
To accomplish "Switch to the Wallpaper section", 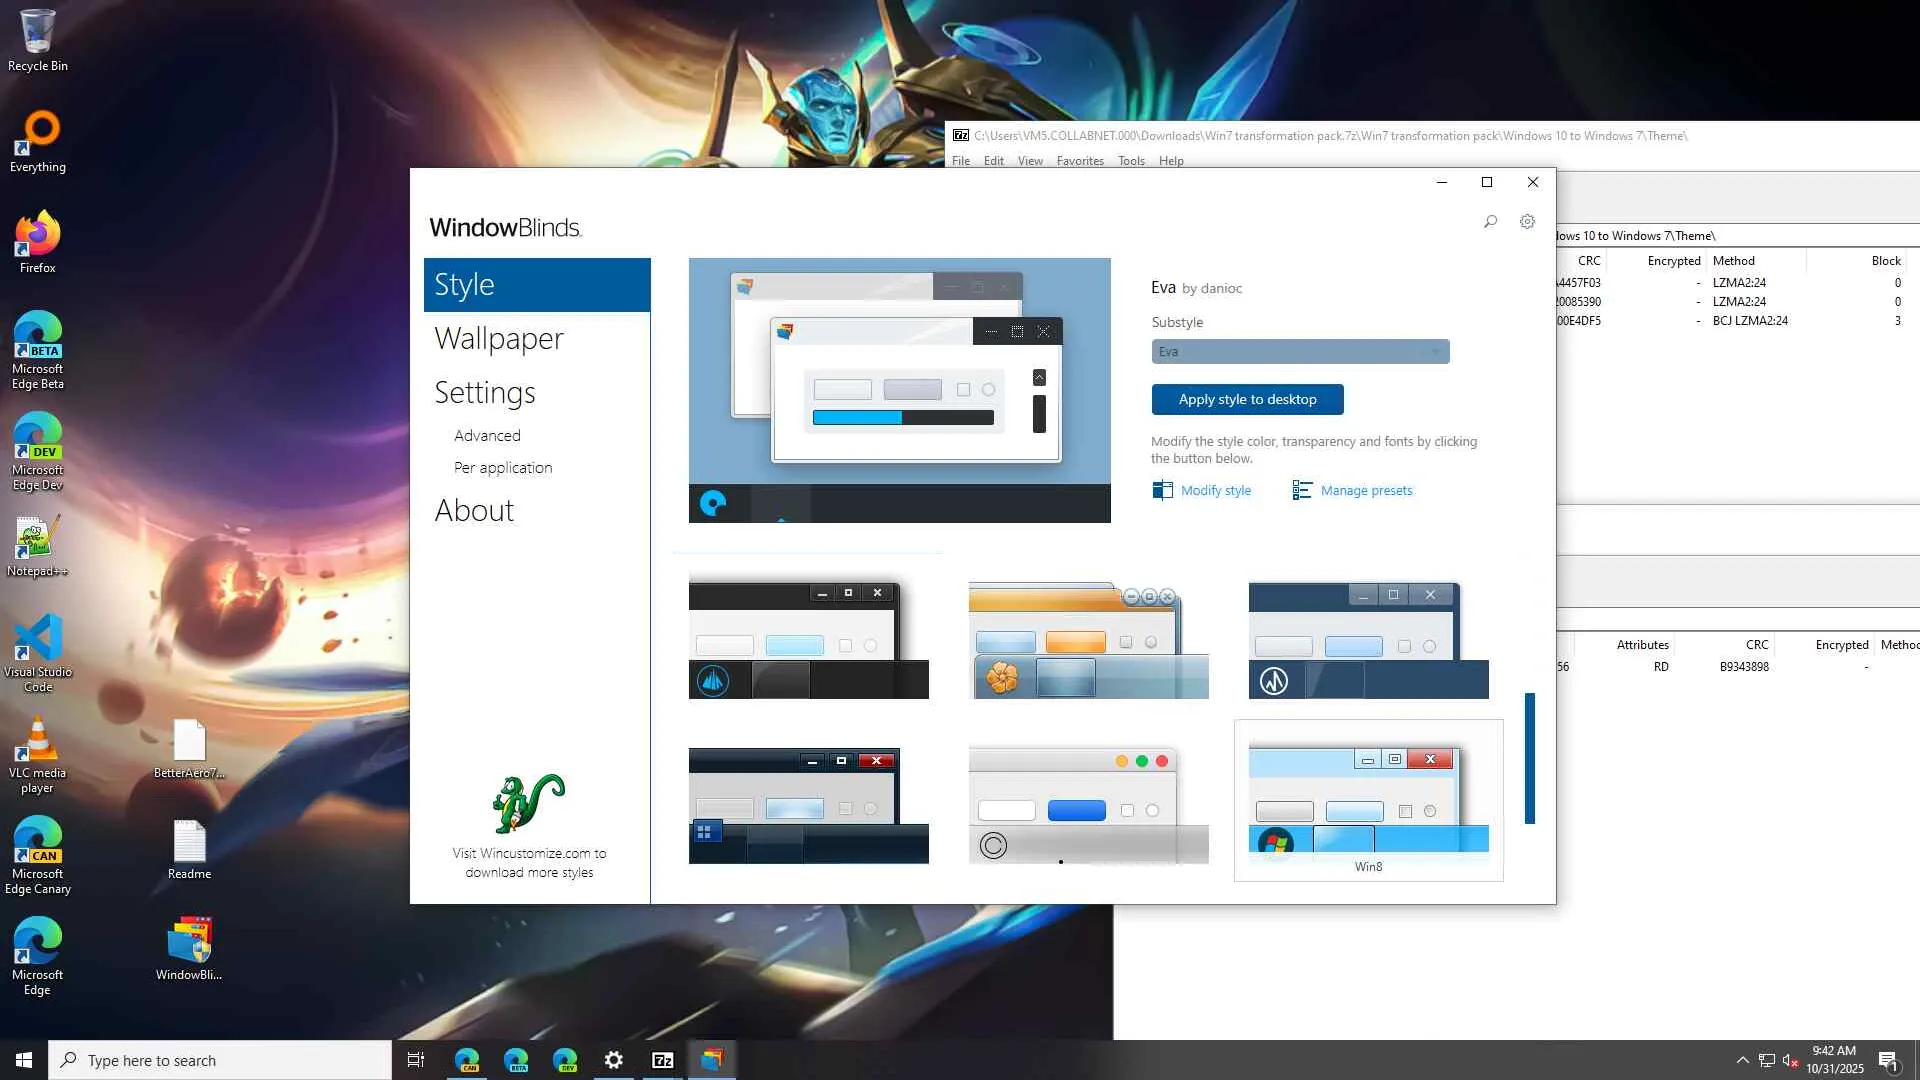I will [499, 339].
